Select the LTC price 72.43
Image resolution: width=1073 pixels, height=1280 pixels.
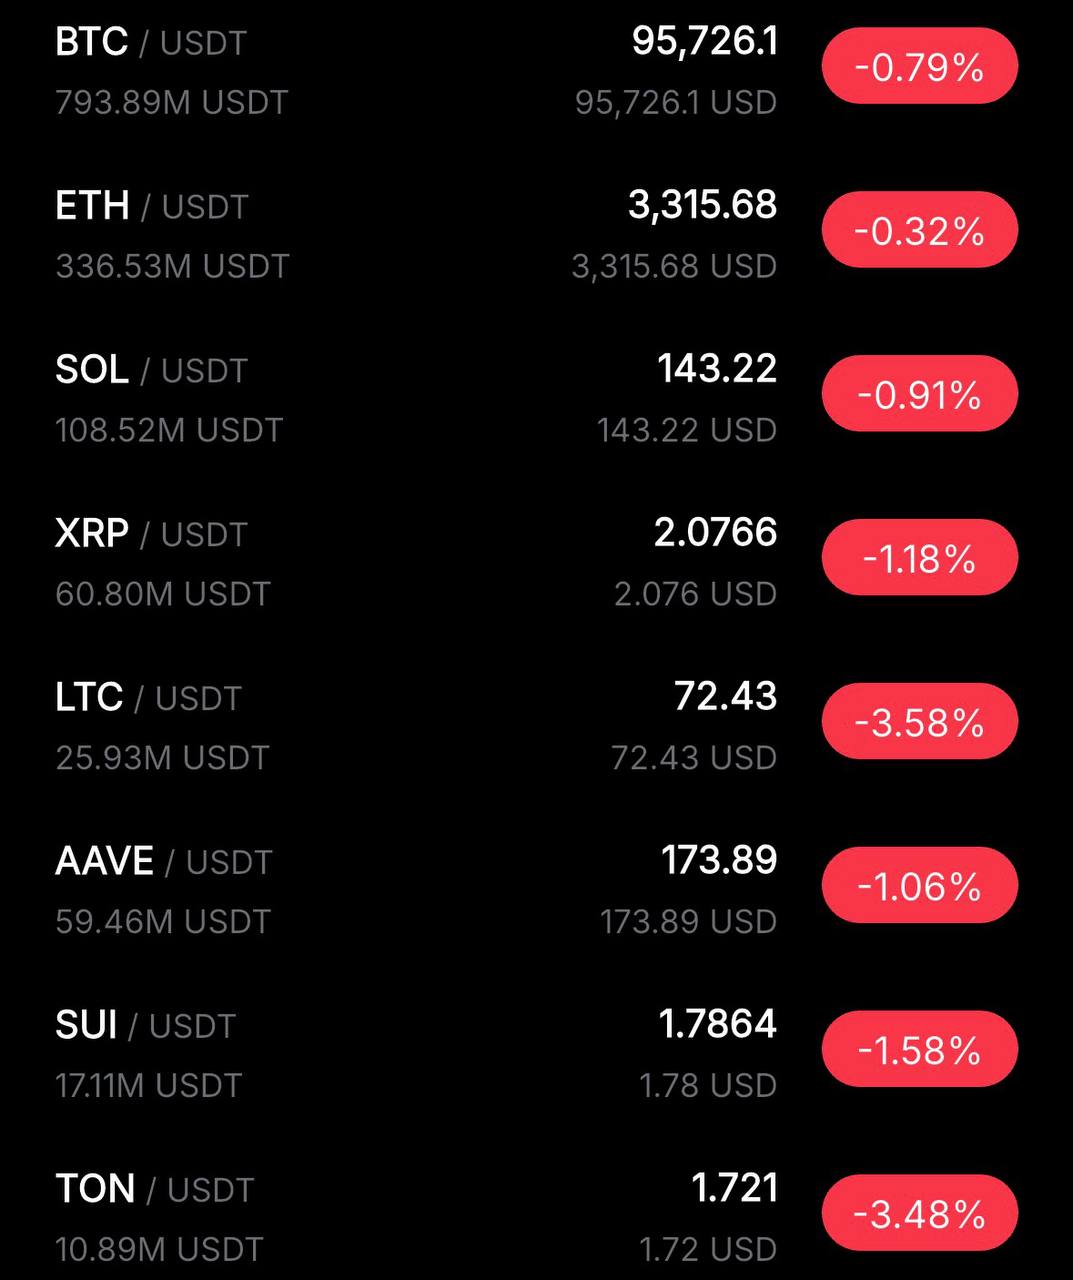(725, 696)
